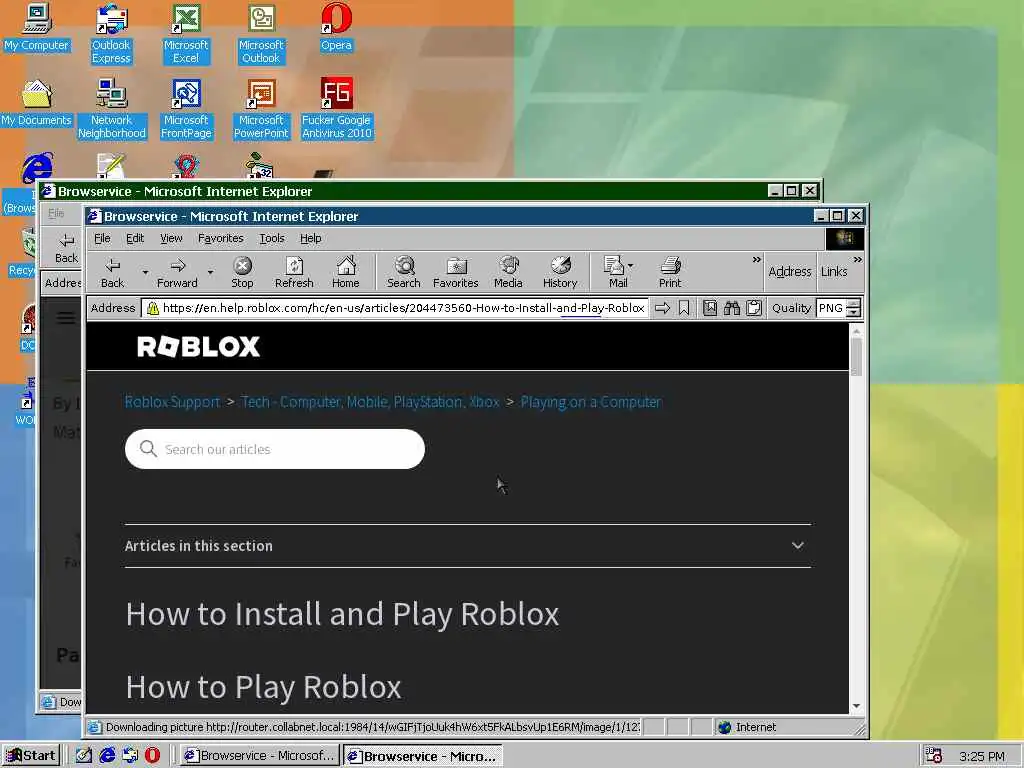This screenshot has width=1024, height=768.
Task: Follow the Tech - Computer, Mobile, PlayStation, Xbox link
Action: tap(370, 402)
